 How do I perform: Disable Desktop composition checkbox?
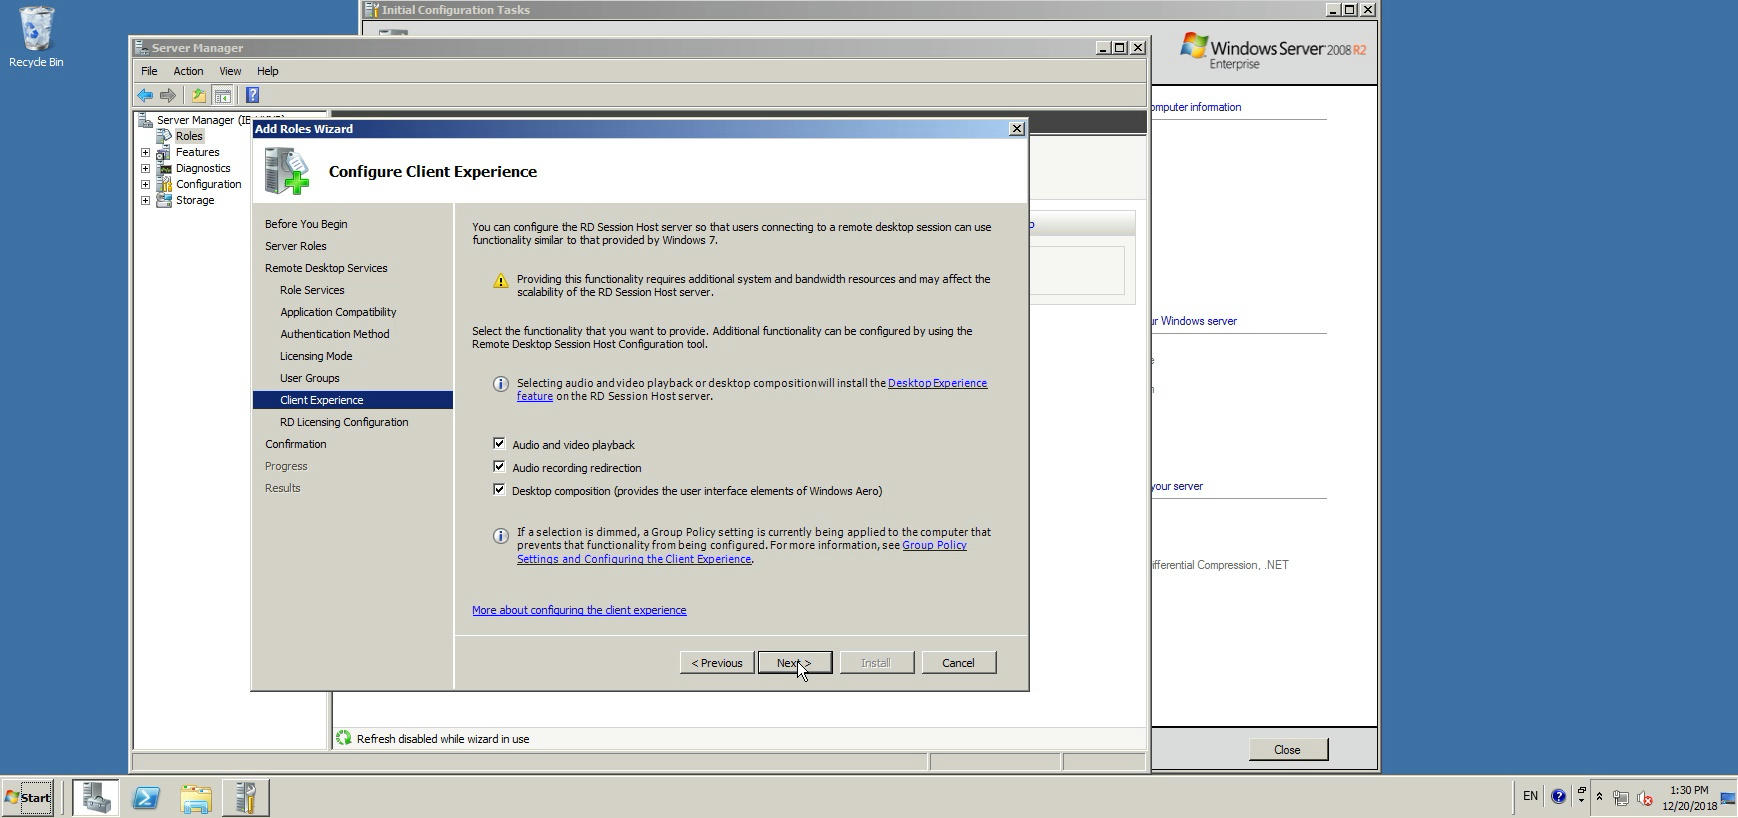tap(499, 489)
